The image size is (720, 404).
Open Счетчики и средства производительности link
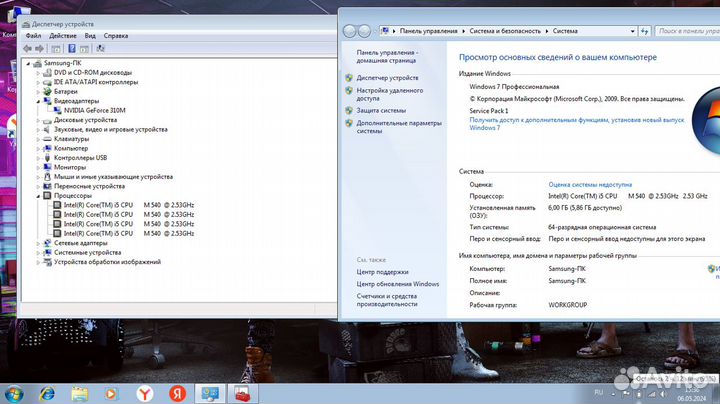[x=387, y=300]
